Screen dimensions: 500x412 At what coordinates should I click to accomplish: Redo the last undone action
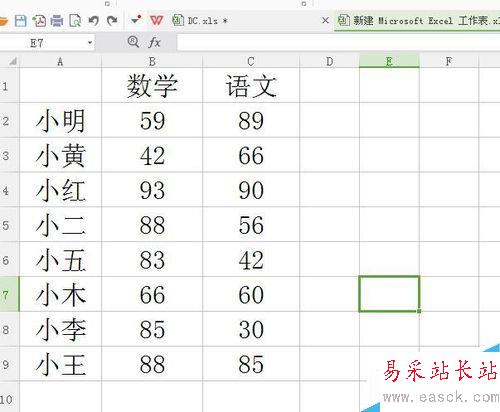pos(112,21)
